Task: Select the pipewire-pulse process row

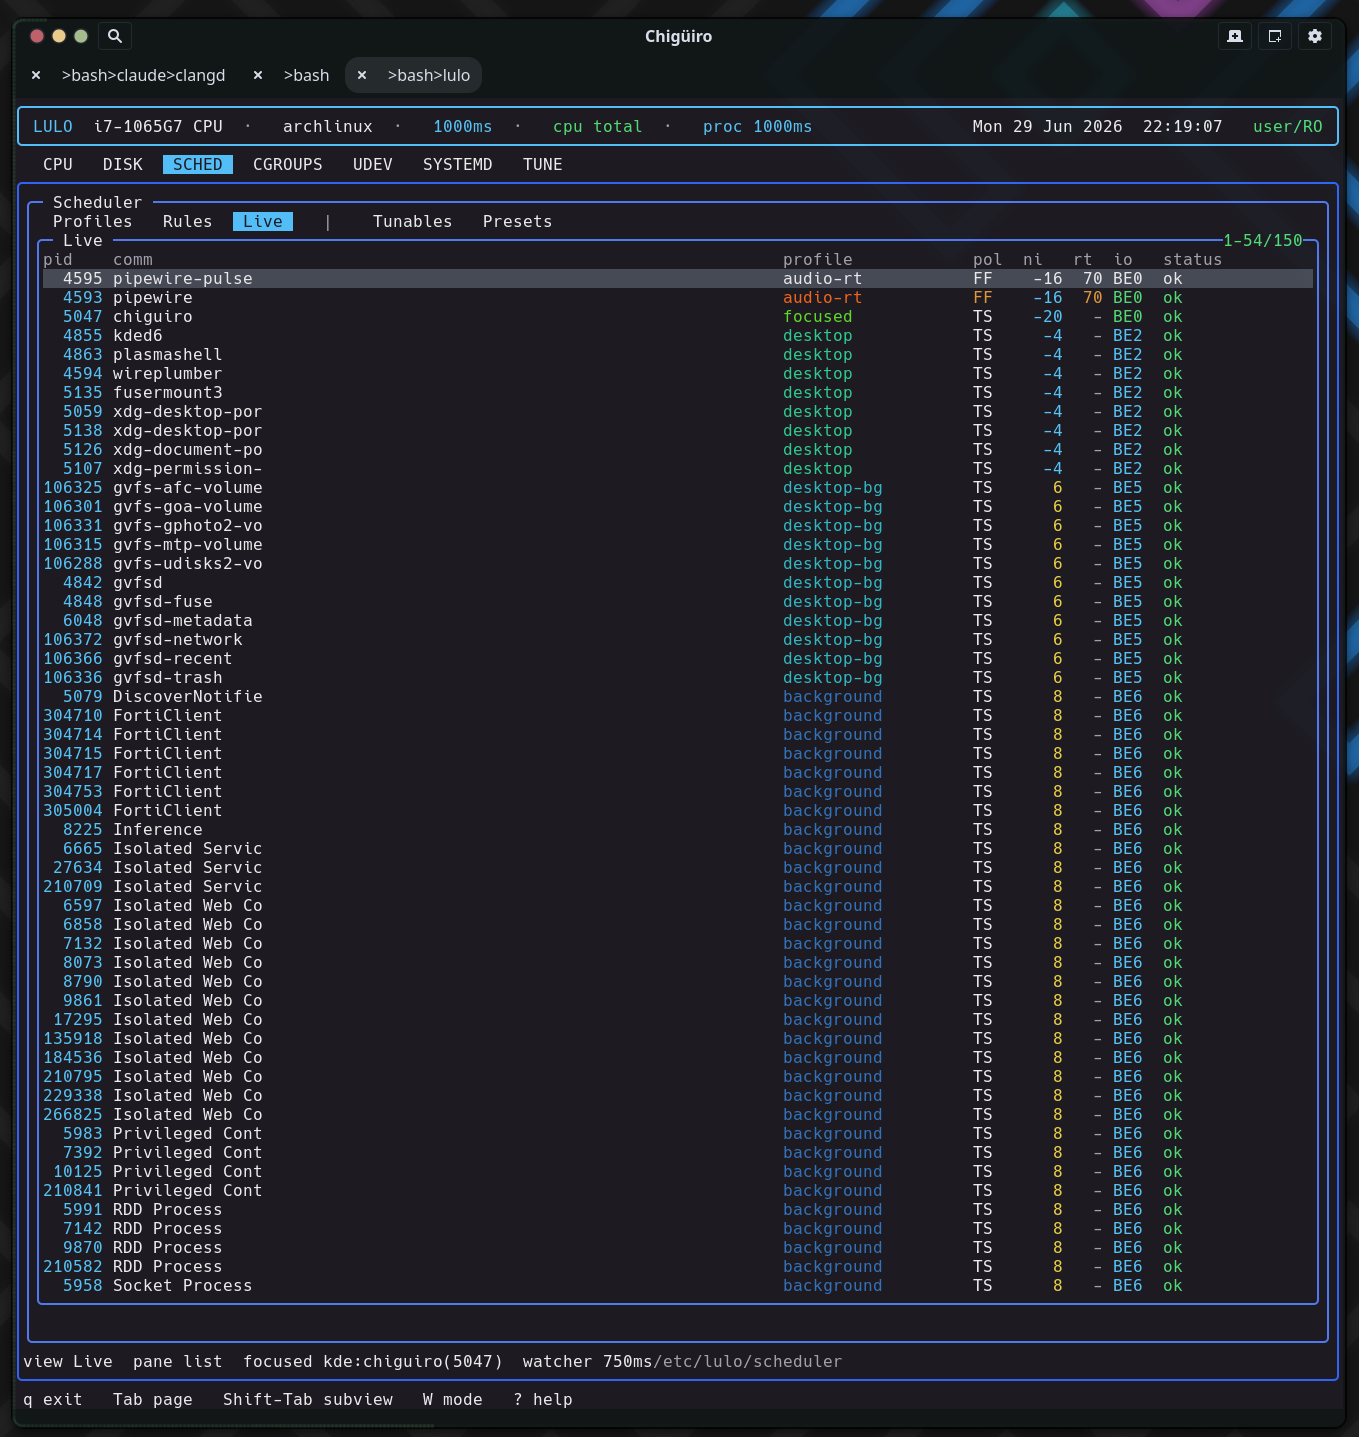Action: click(678, 278)
